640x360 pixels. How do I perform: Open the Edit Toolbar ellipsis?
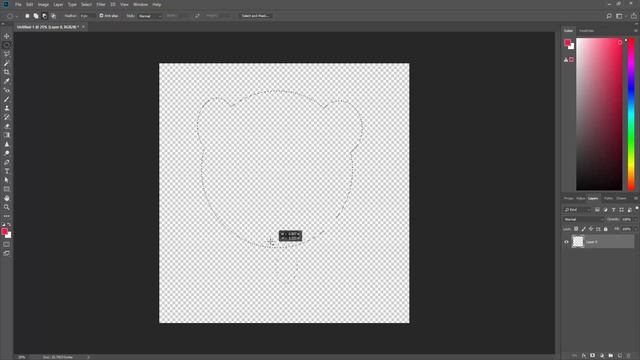point(7,216)
